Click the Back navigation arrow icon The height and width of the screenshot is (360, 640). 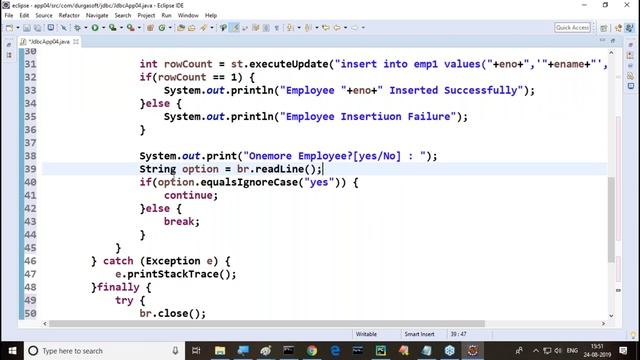pos(337,28)
